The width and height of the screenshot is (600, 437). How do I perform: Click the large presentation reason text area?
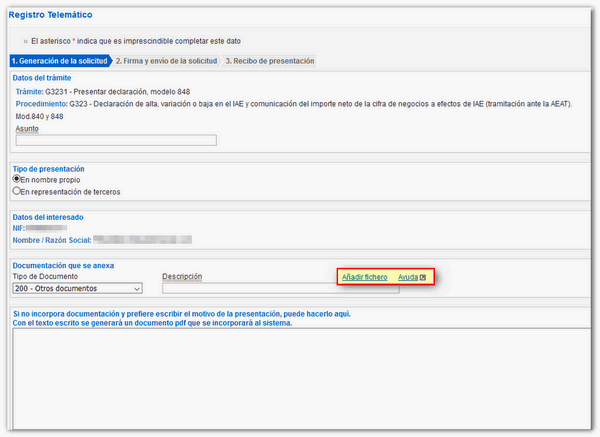pyautogui.click(x=300, y=380)
